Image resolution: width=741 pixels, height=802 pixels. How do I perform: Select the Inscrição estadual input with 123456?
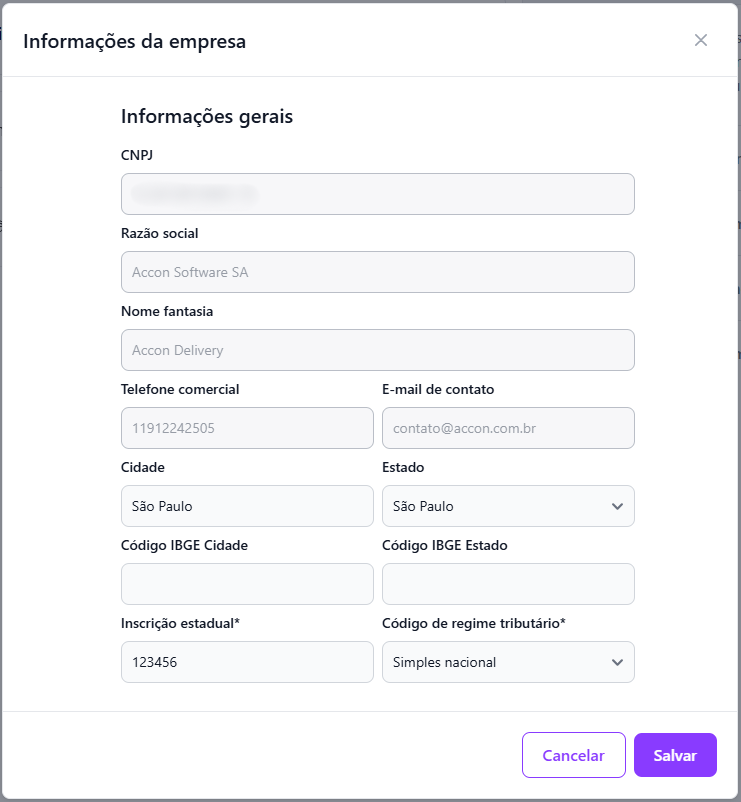point(247,662)
